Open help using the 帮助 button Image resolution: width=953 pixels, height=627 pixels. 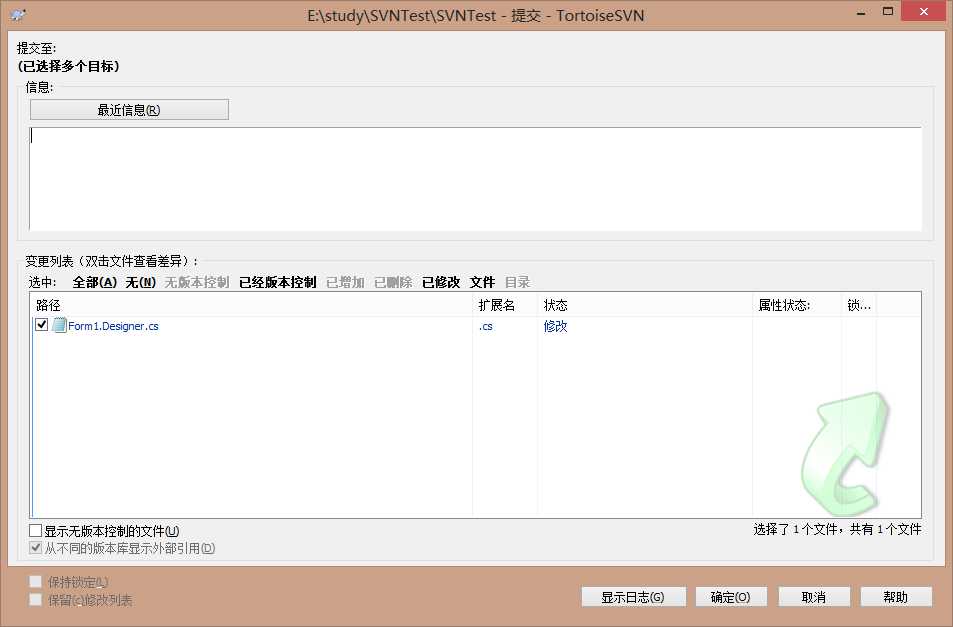click(x=896, y=596)
